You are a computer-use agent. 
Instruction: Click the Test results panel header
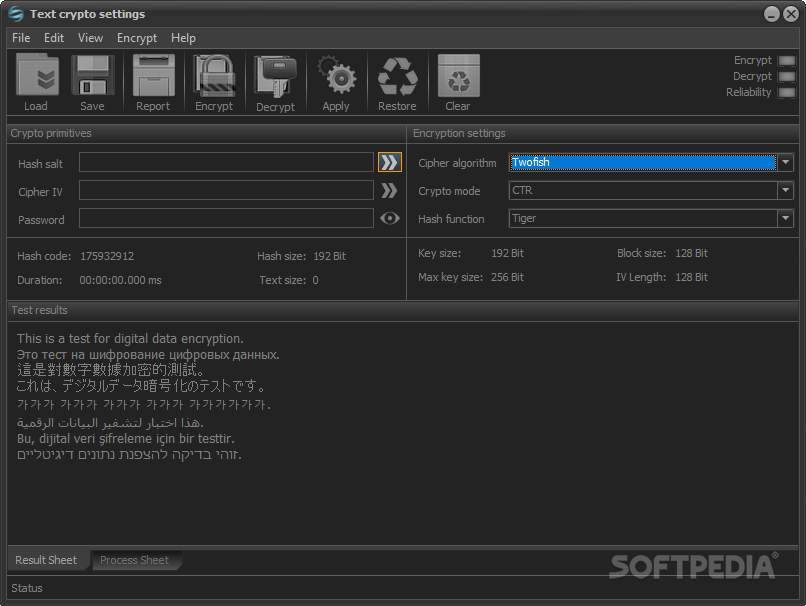coord(403,310)
